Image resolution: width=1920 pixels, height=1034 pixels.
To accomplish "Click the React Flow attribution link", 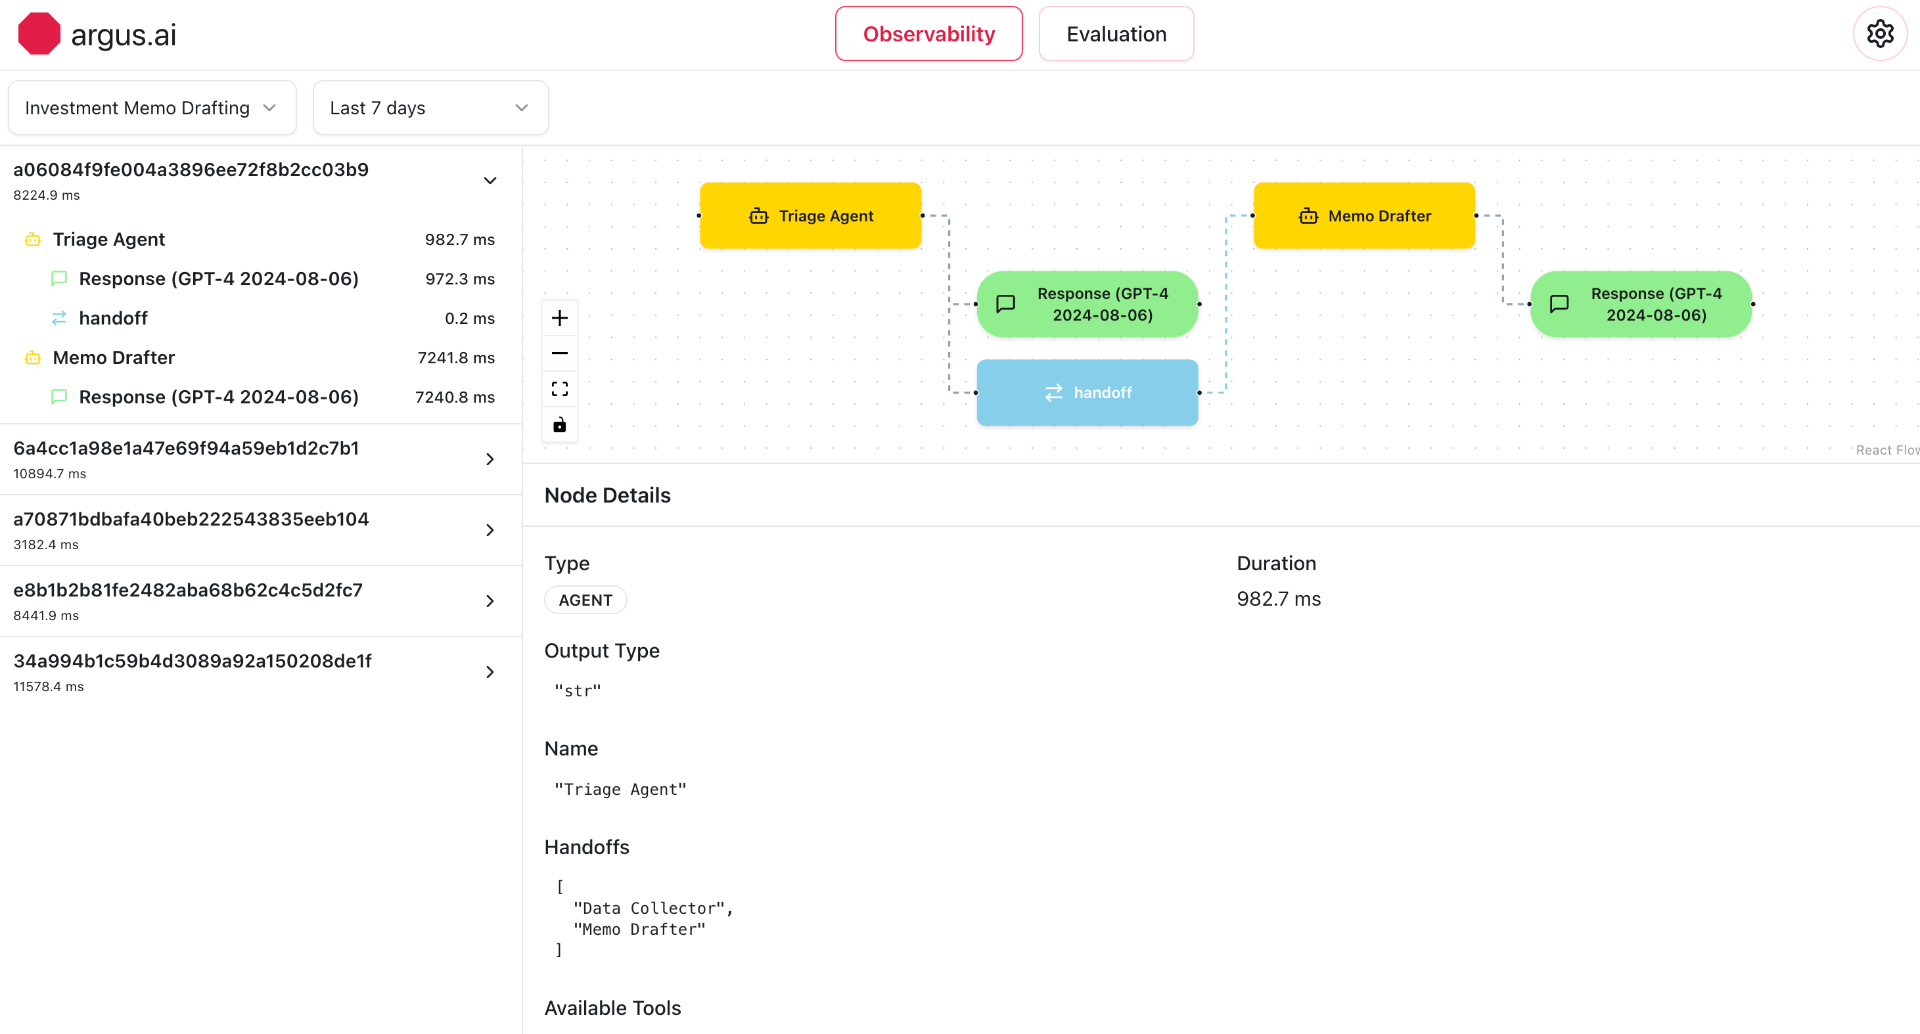I will point(1887,449).
